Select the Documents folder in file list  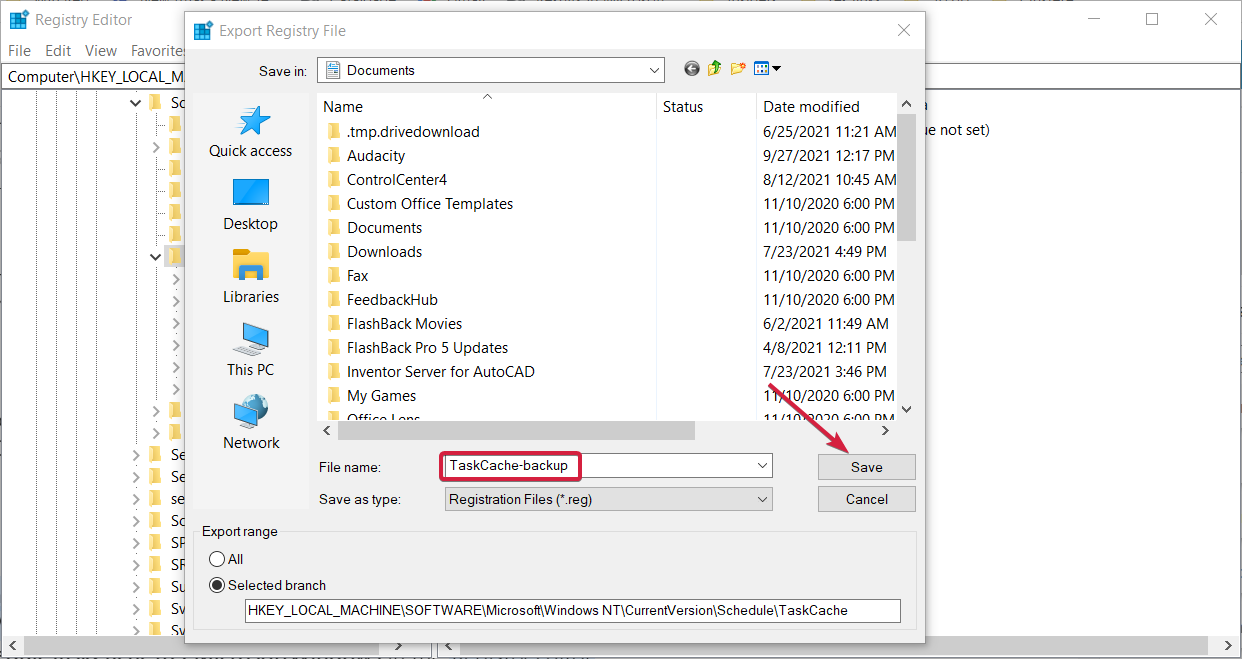click(384, 228)
